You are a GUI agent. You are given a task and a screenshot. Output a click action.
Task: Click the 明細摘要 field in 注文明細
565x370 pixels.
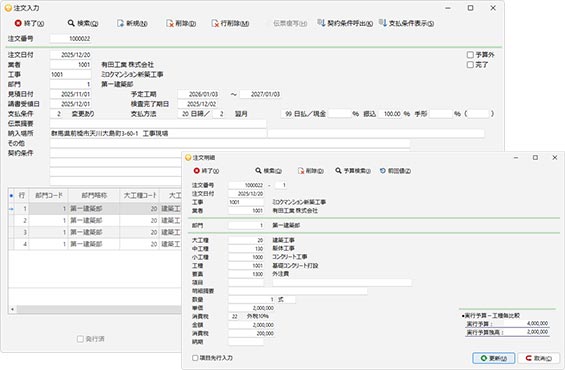tap(298, 291)
